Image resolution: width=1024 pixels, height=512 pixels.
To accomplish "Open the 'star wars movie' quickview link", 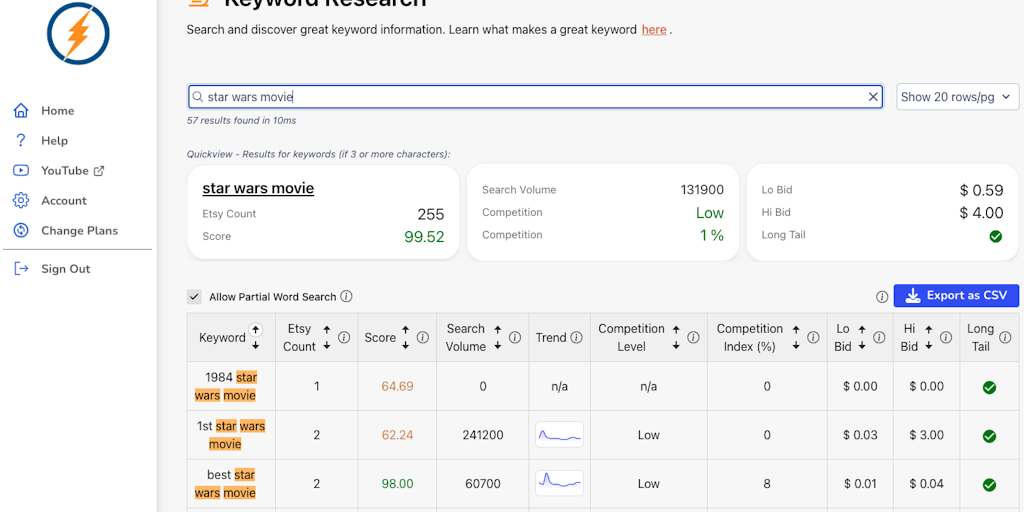I will (258, 189).
